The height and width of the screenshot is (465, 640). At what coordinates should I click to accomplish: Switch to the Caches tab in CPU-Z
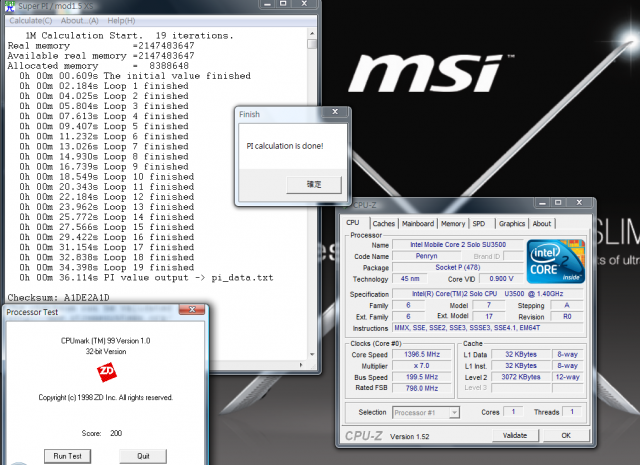pyautogui.click(x=384, y=224)
